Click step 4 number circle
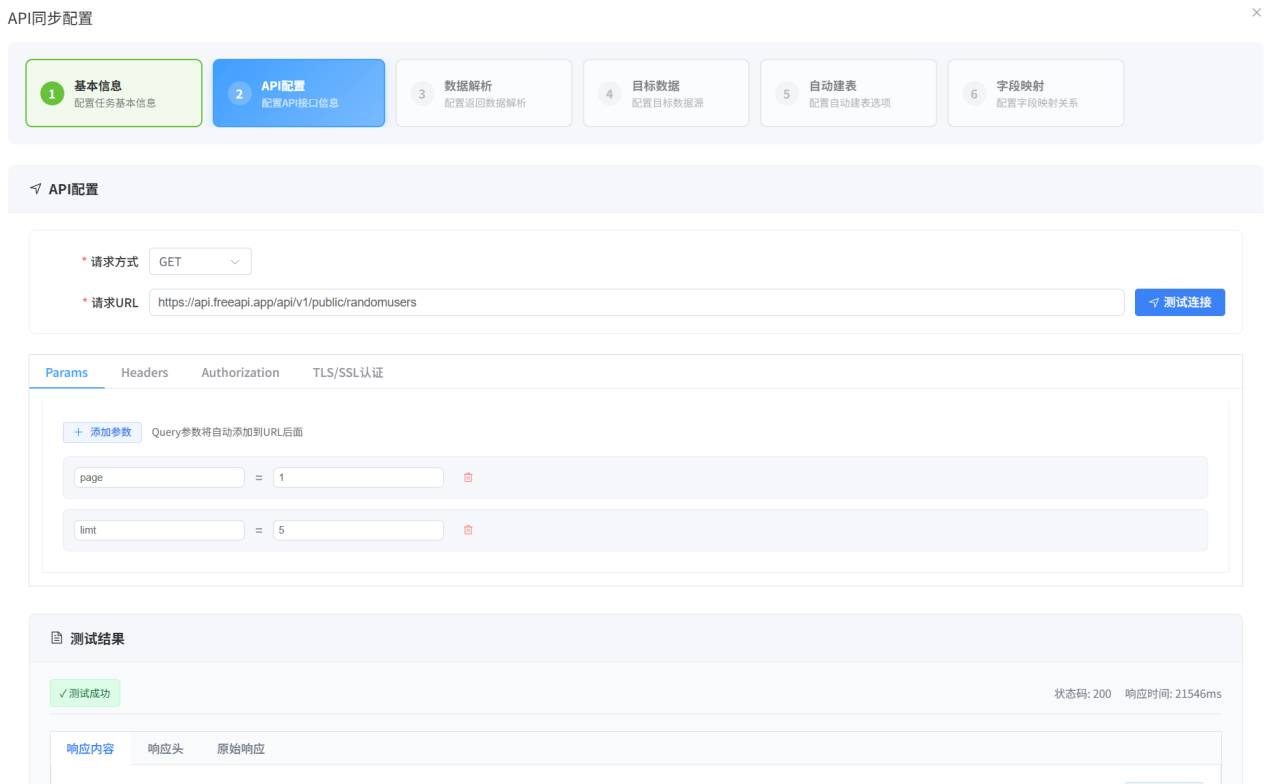This screenshot has width=1267, height=784. pos(609,94)
